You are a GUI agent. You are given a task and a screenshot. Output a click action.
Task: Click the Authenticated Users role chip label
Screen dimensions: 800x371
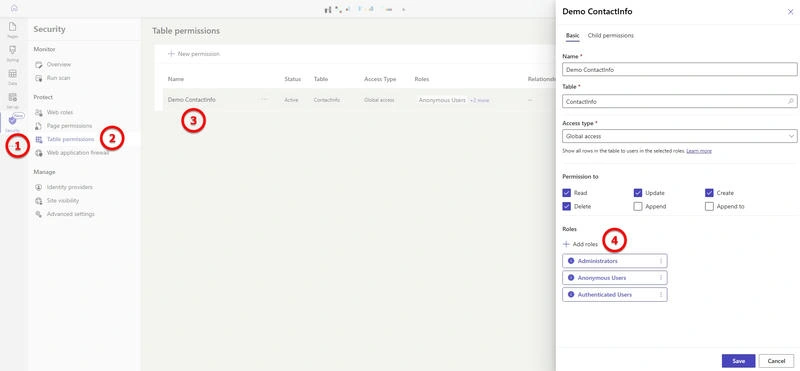605,294
